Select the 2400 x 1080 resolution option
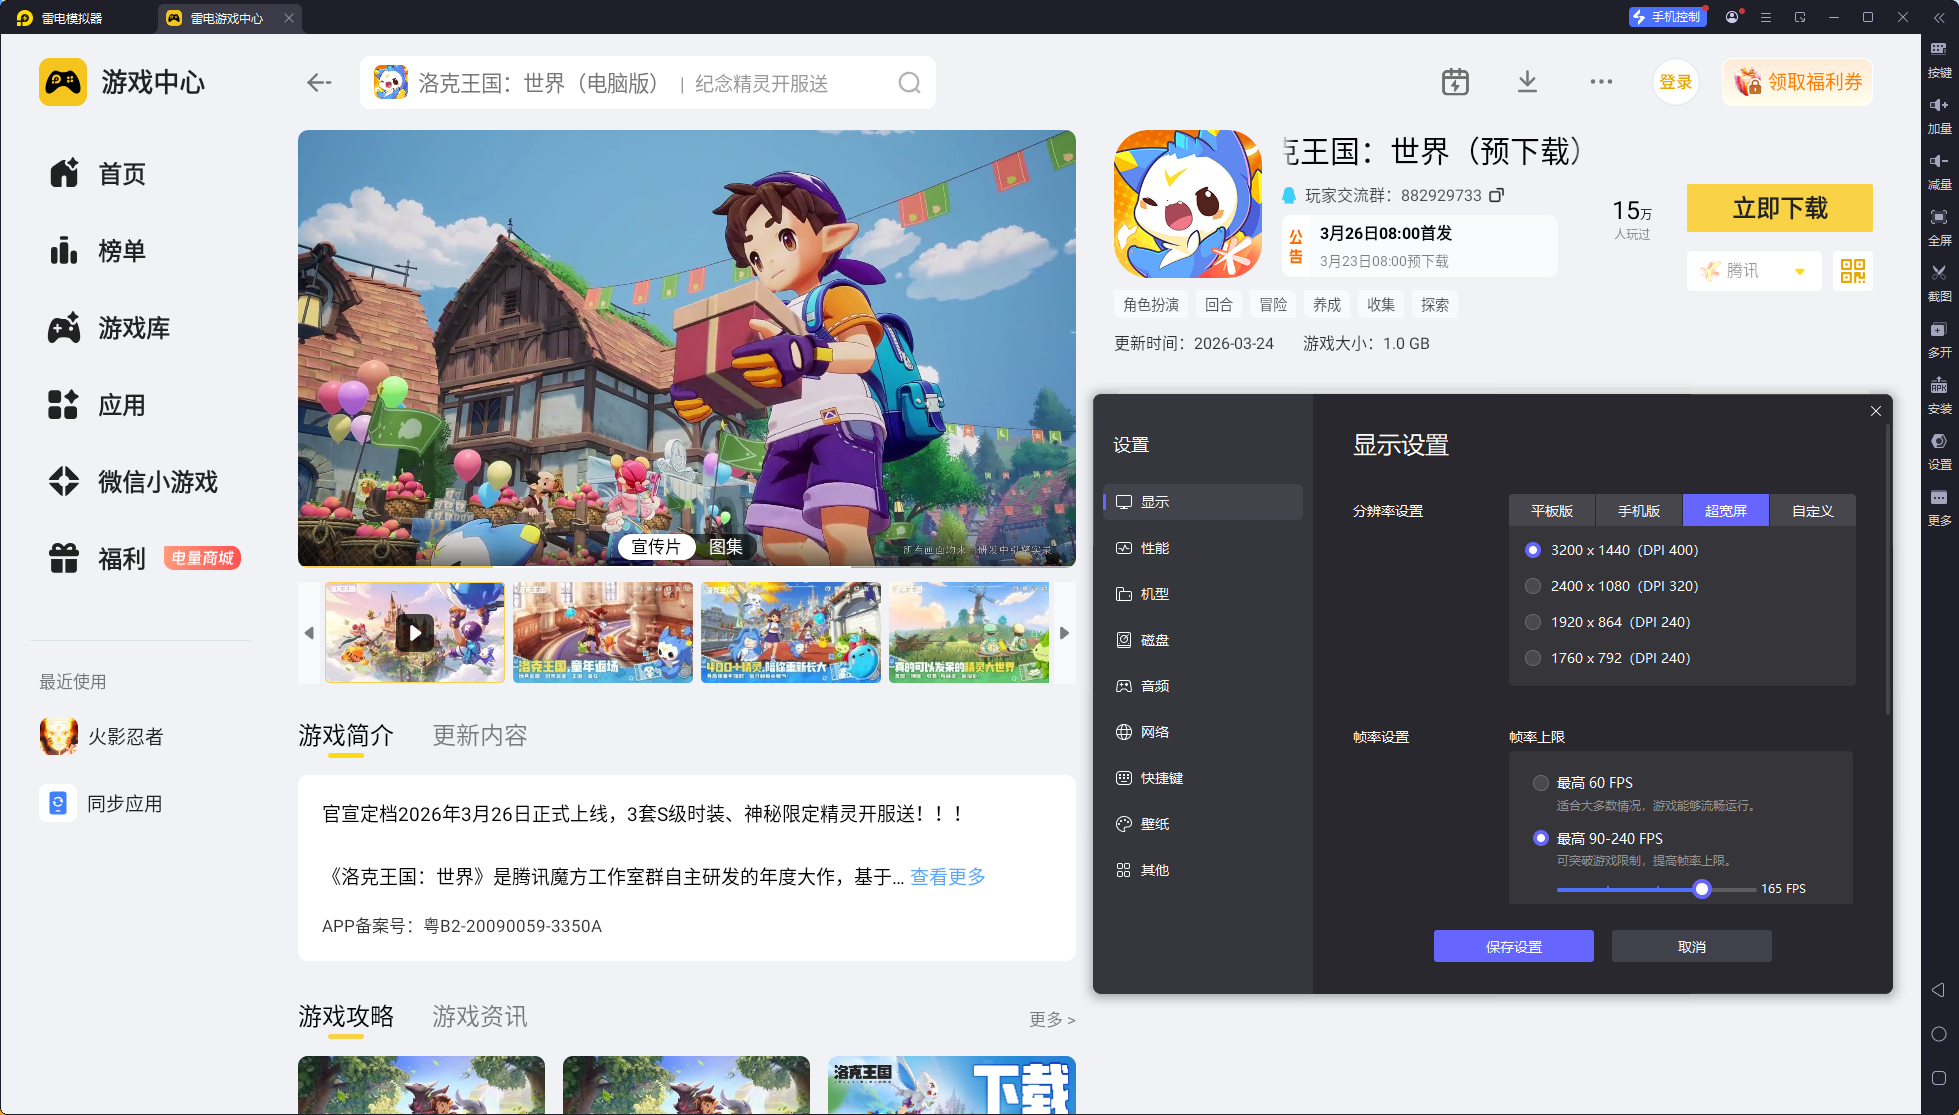The width and height of the screenshot is (1959, 1115). point(1533,586)
